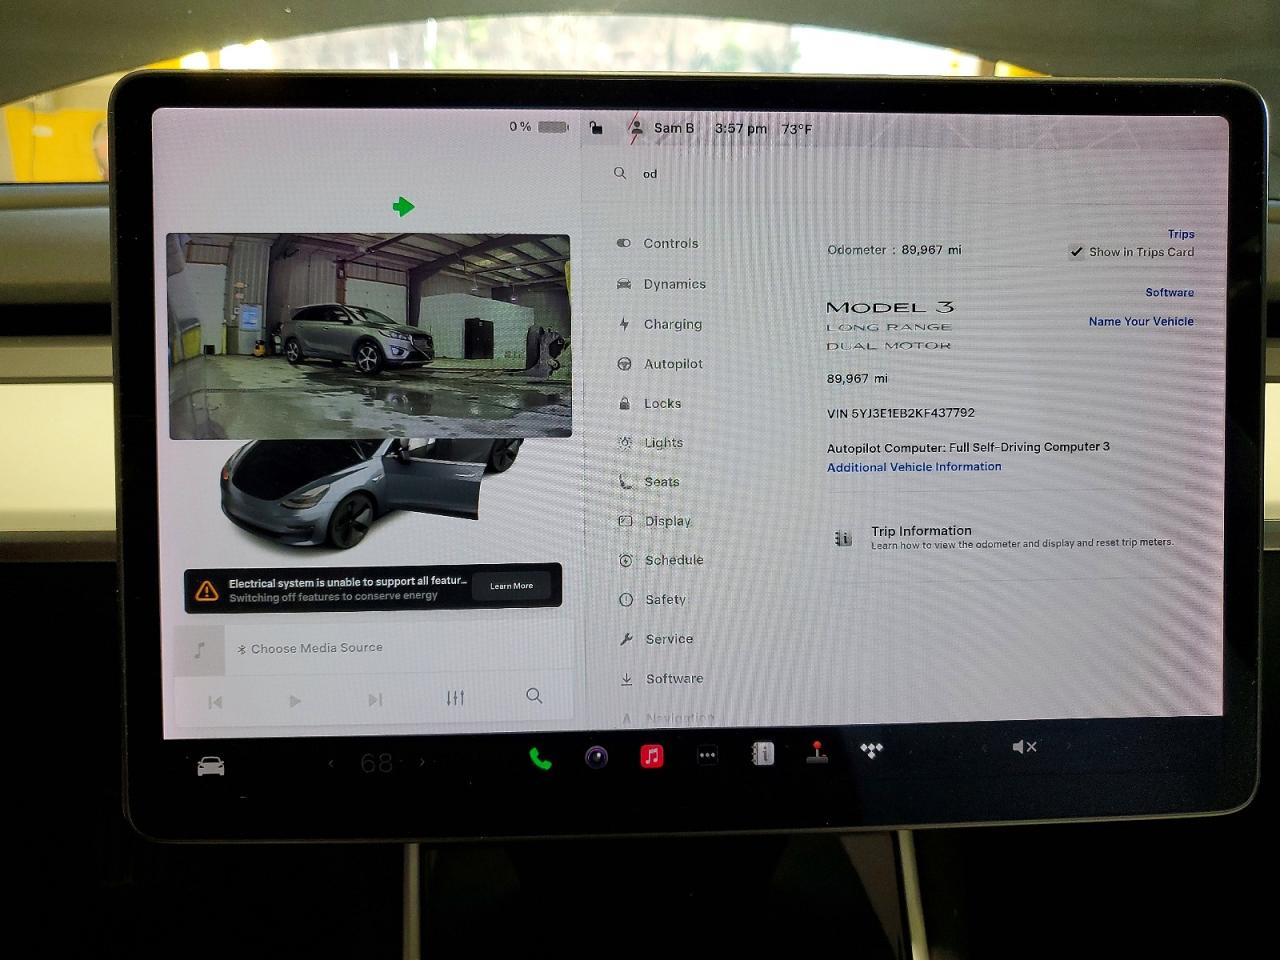The width and height of the screenshot is (1280, 960).
Task: Open the Arcade joystick app
Action: [817, 752]
